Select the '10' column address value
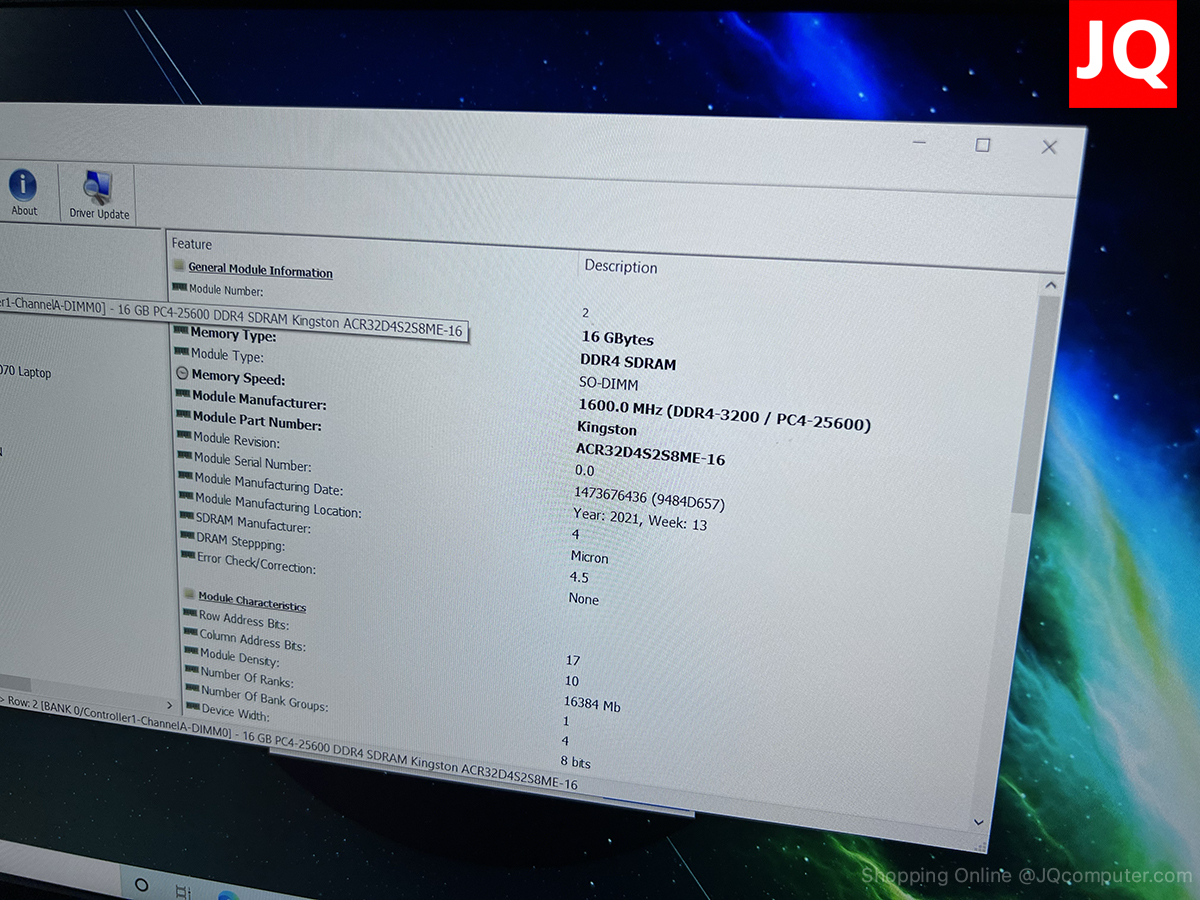This screenshot has width=1200, height=900. [572, 681]
